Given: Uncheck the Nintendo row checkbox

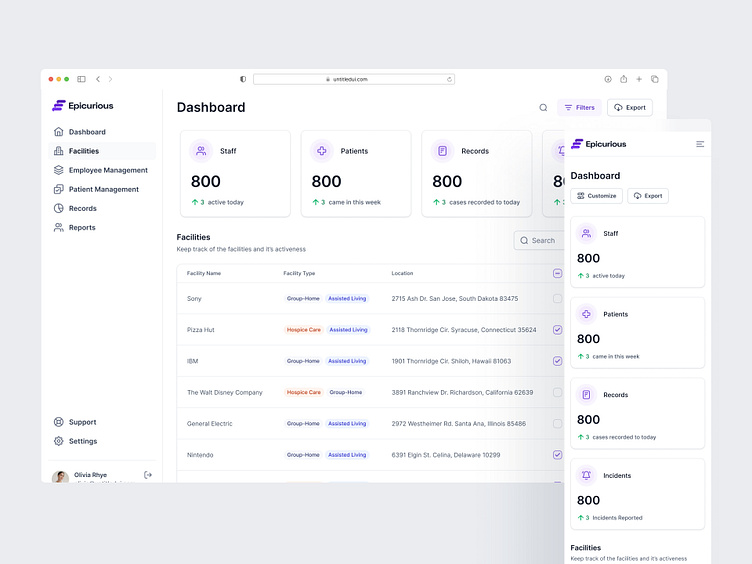Looking at the screenshot, I should [557, 455].
